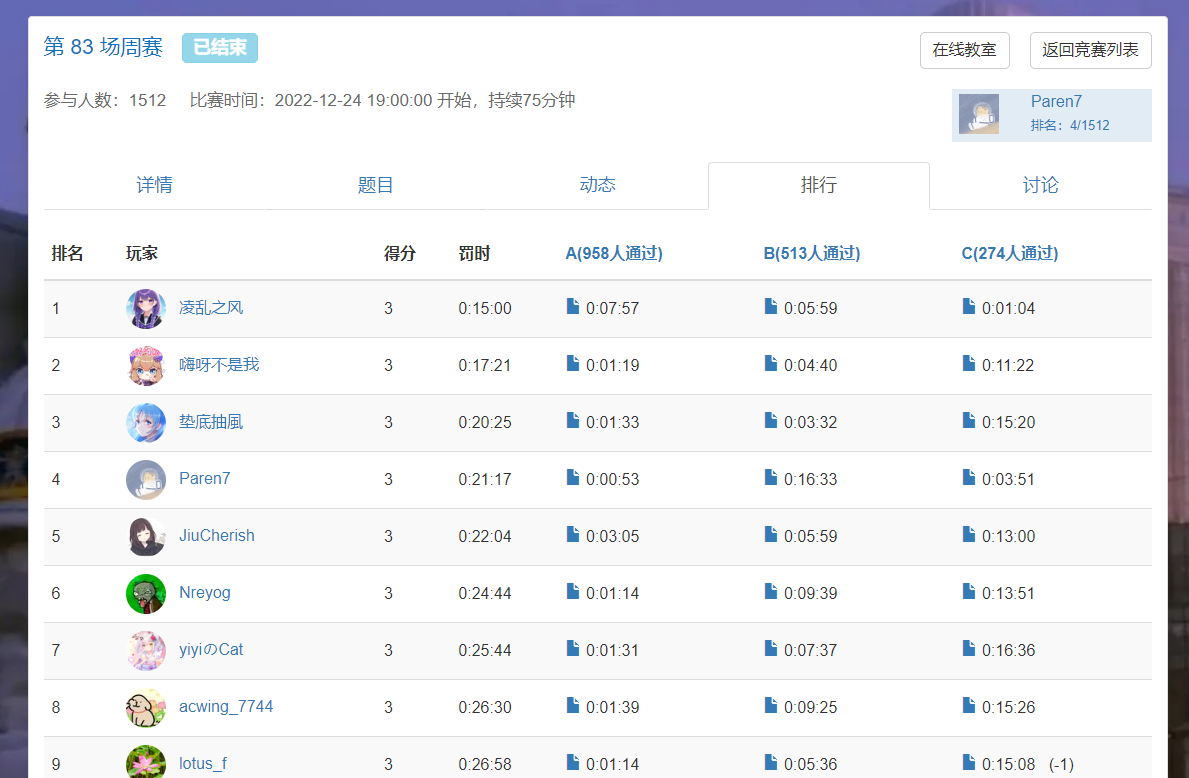
Task: Click the 第 83 场周赛 contest title
Action: (x=103, y=47)
